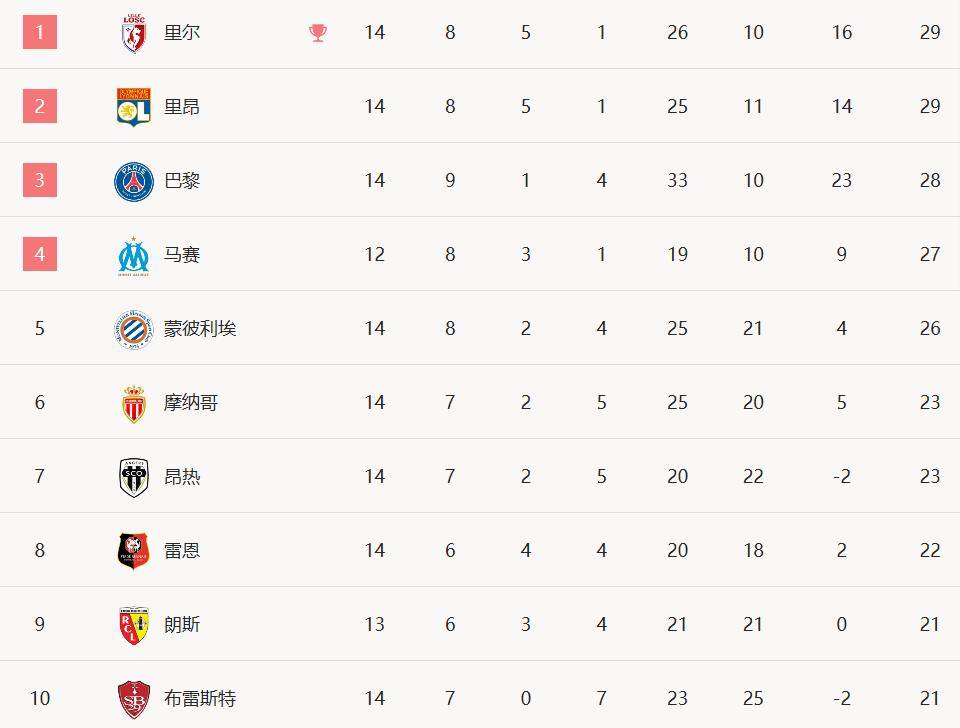This screenshot has width=960, height=728.
Task: Click the AS Monaco crown crest
Action: [x=133, y=404]
